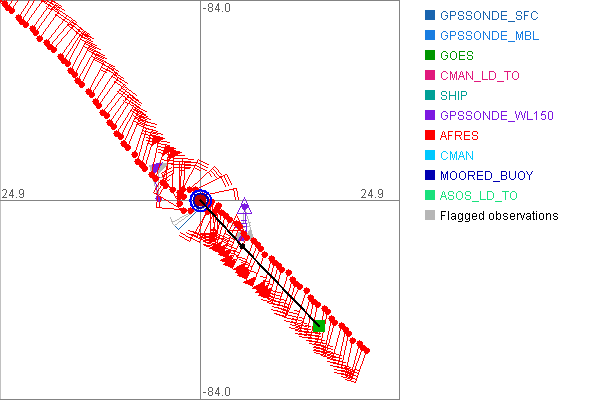The image size is (600, 400).
Task: Click the green GOES legend swatch
Action: [430, 56]
